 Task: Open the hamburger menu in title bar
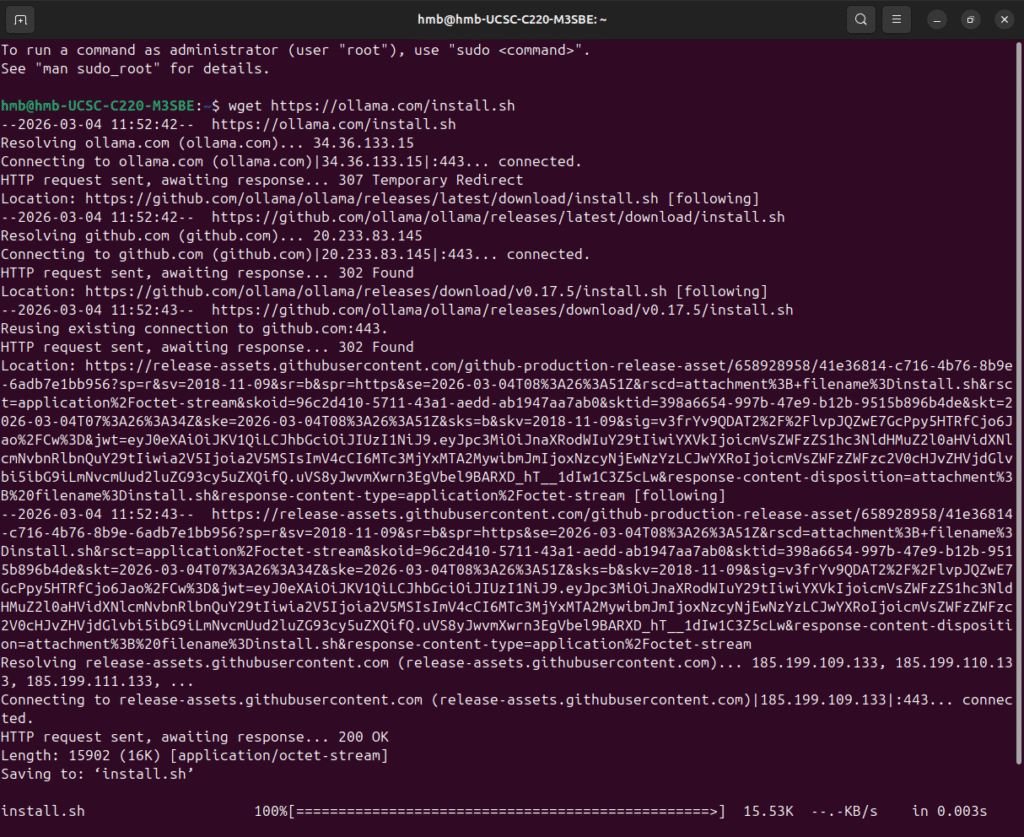point(897,19)
